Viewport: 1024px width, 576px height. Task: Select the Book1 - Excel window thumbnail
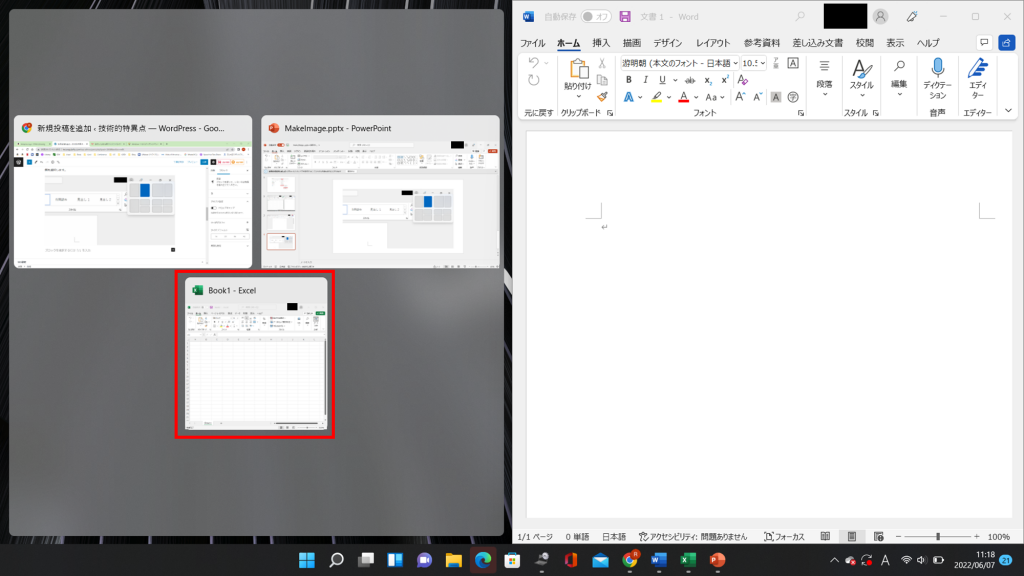coord(255,356)
